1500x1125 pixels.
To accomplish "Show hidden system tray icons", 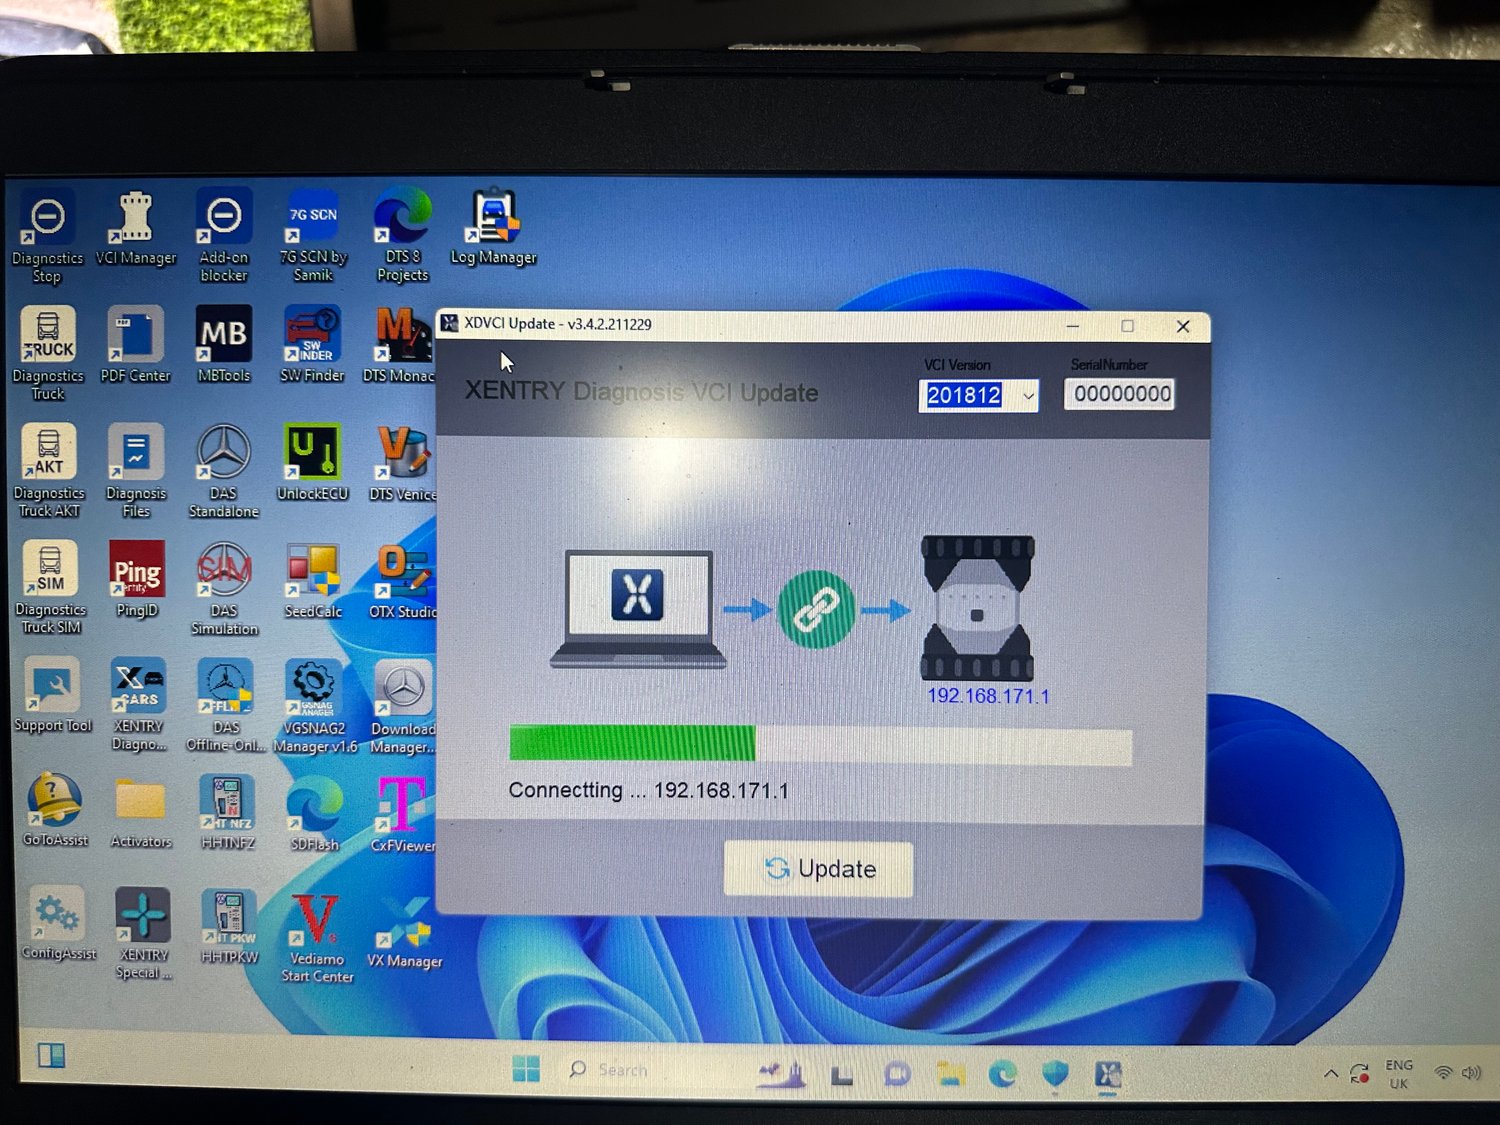I will click(x=1331, y=1074).
